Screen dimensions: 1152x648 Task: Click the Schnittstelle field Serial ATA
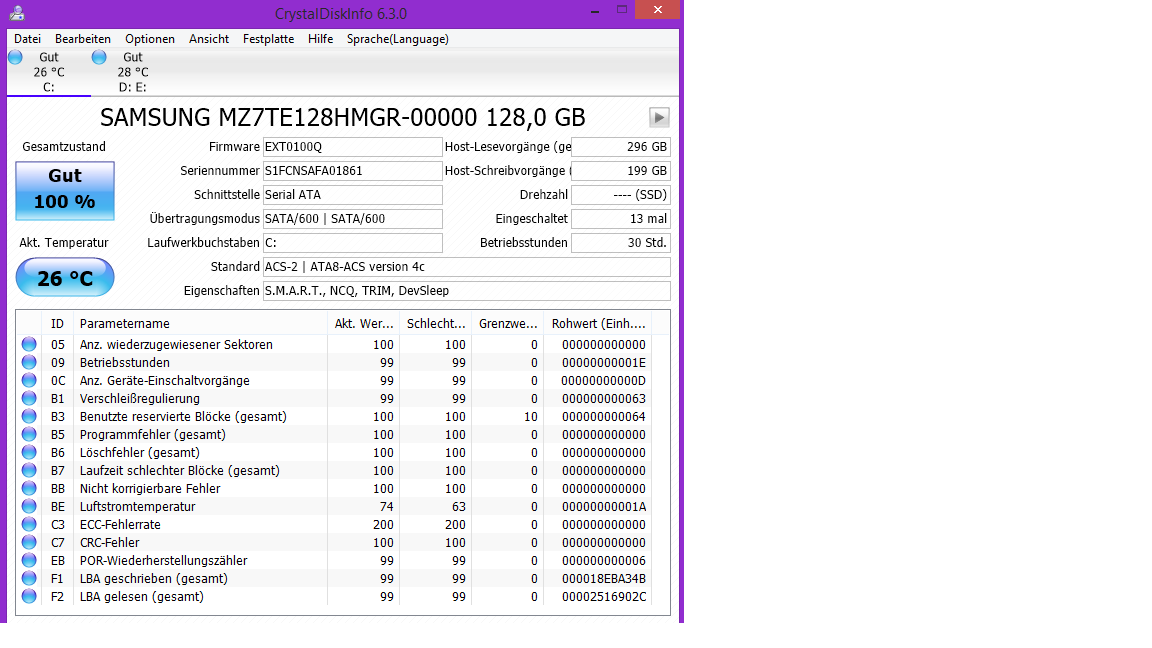[353, 195]
